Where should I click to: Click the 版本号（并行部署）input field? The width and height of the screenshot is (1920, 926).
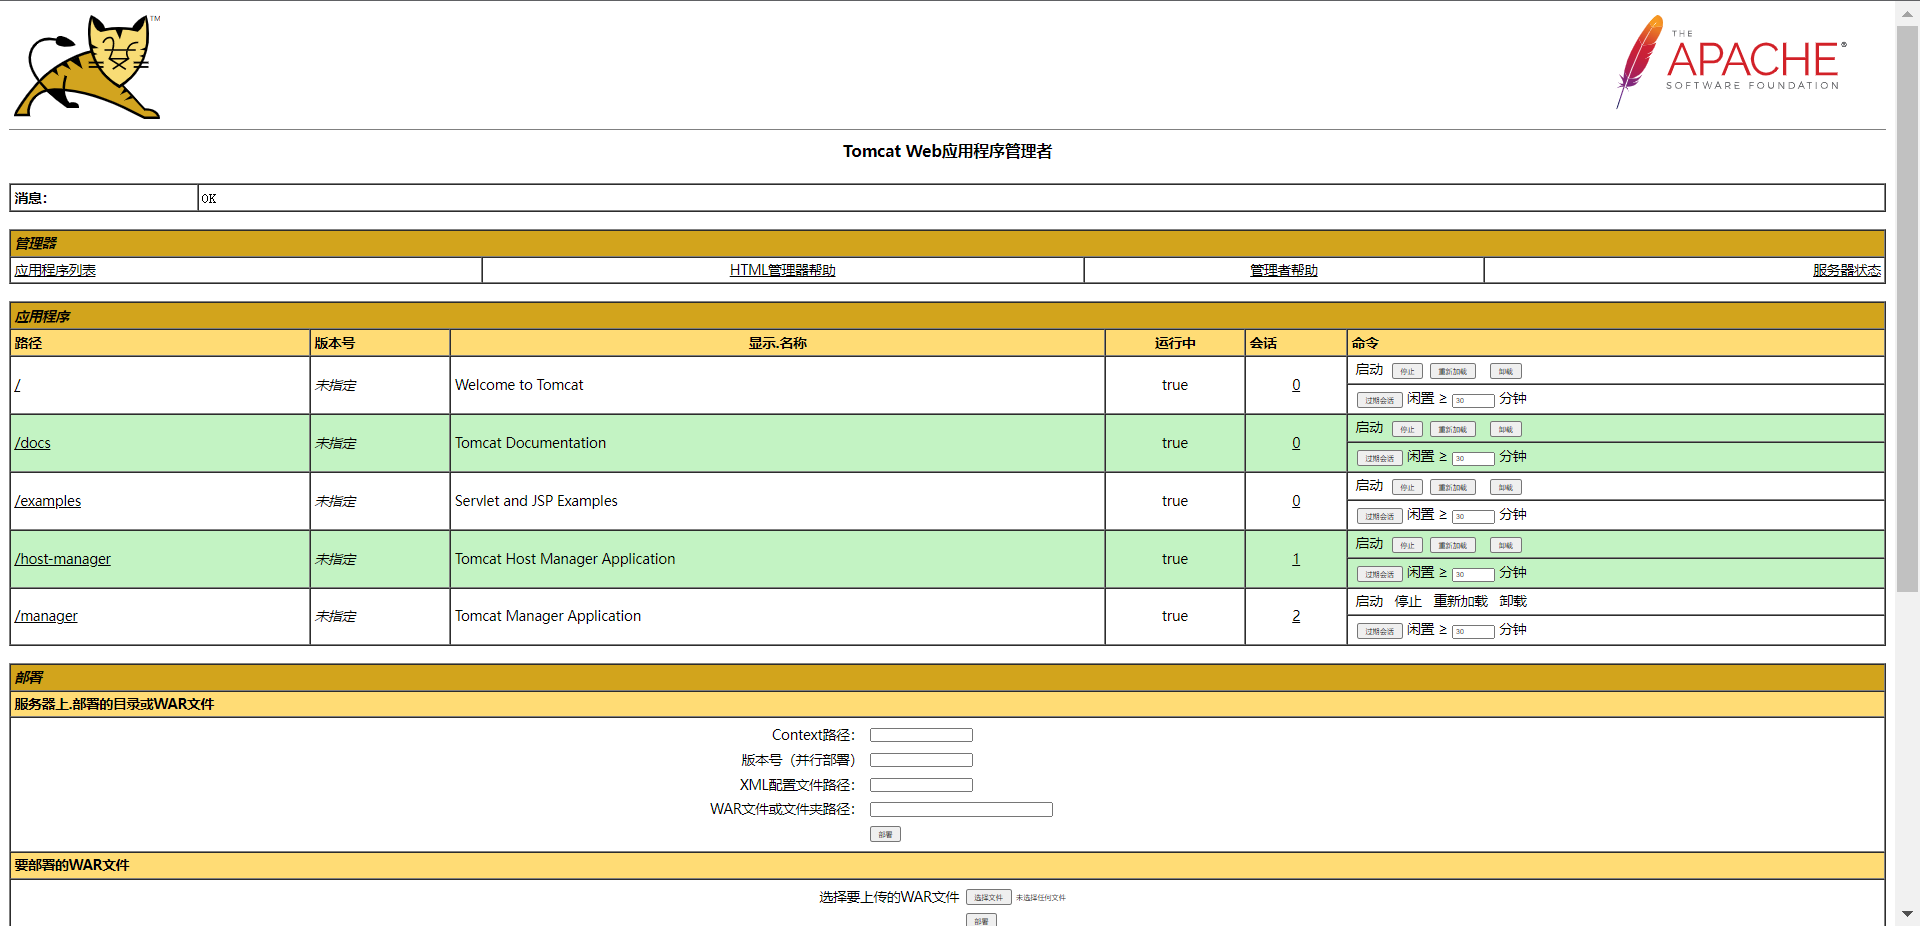[921, 760]
